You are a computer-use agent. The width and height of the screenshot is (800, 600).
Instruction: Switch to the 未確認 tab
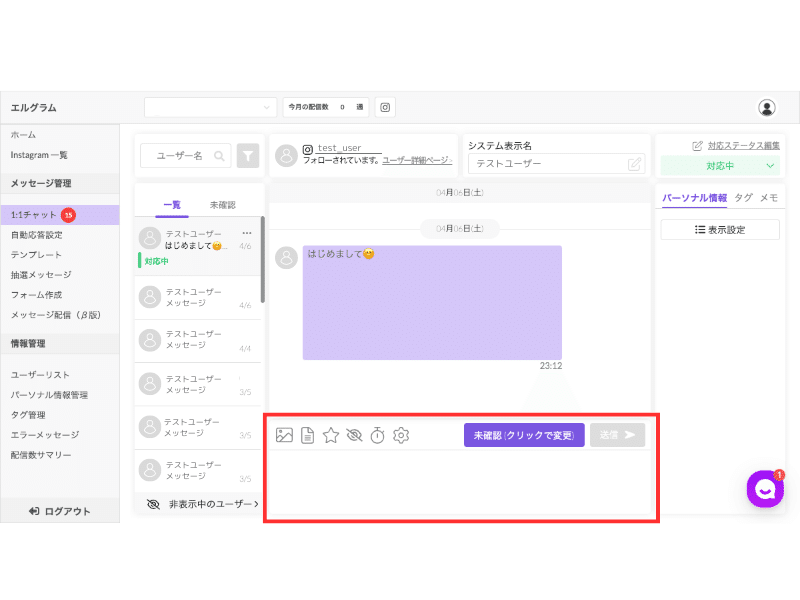pos(222,205)
